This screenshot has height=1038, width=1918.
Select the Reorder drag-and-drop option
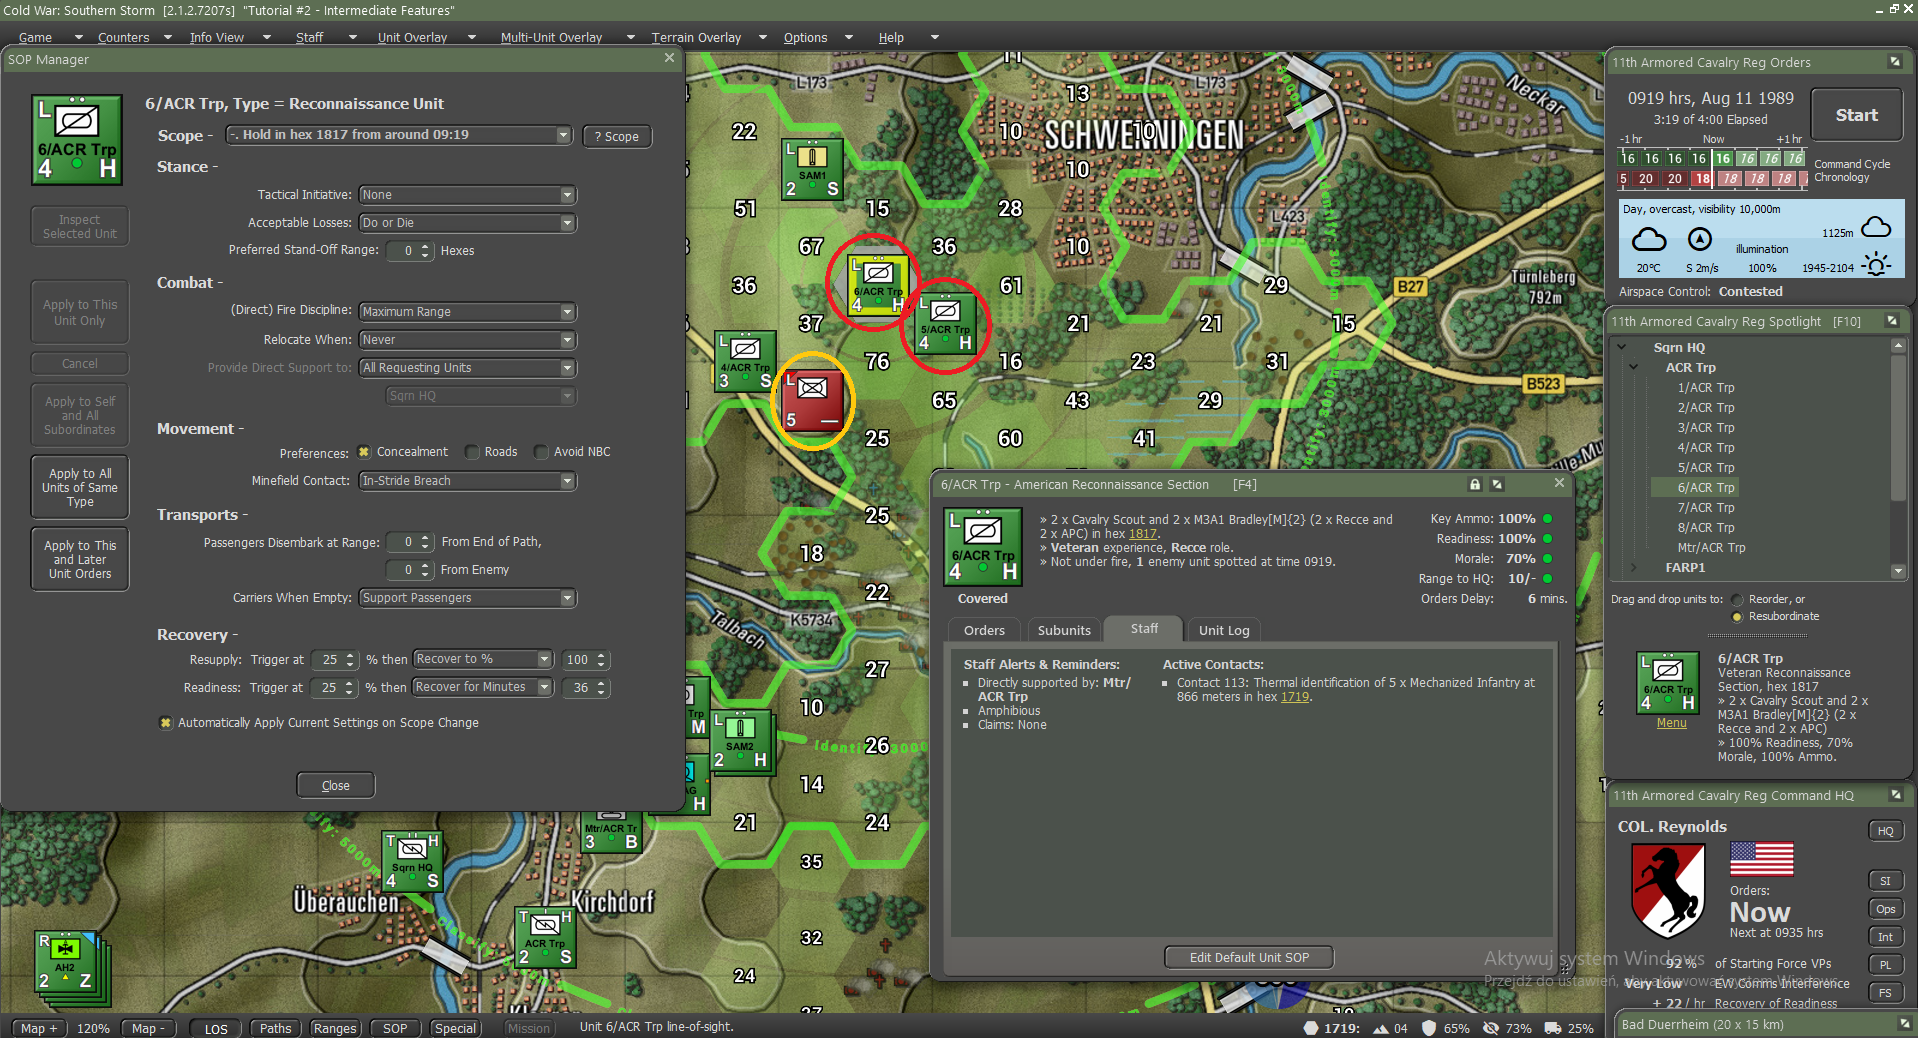(x=1737, y=600)
